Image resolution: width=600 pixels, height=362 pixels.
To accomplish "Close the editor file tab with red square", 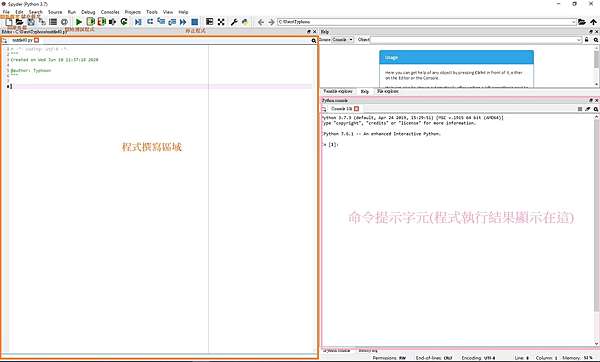I will 36,40.
